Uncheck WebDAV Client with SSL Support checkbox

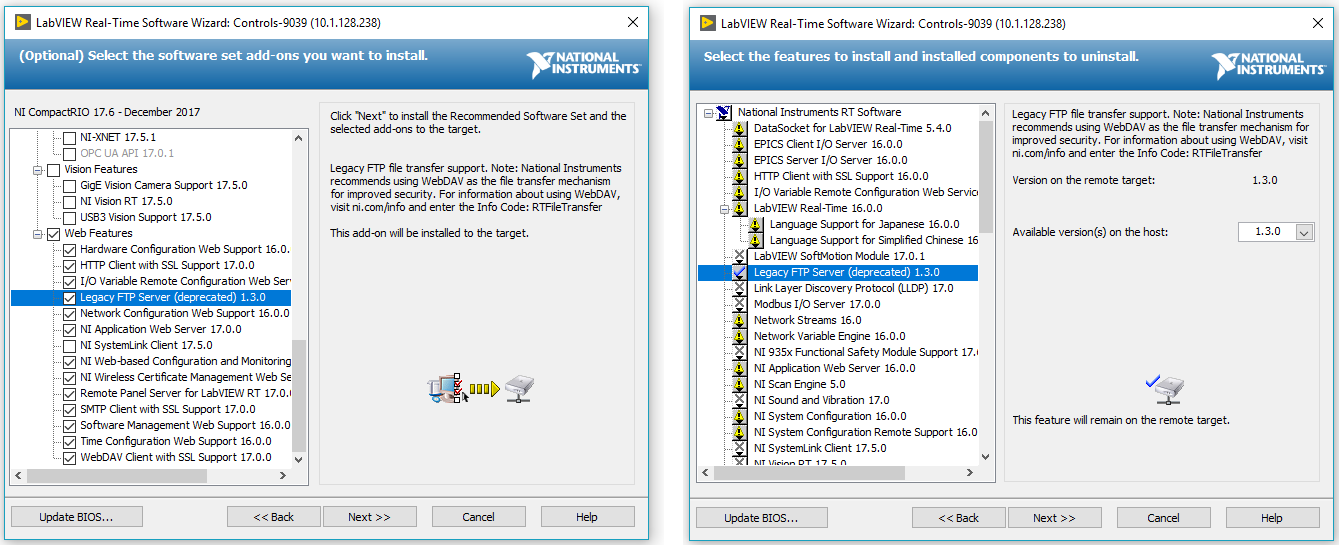(x=69, y=457)
